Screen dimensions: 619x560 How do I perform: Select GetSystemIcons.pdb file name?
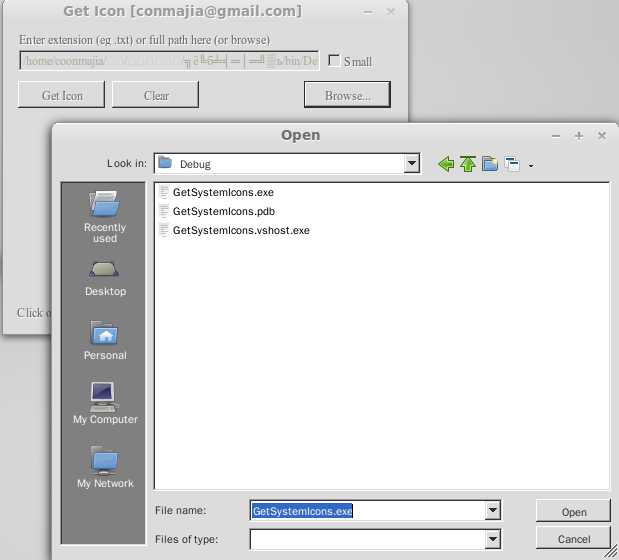click(x=224, y=211)
